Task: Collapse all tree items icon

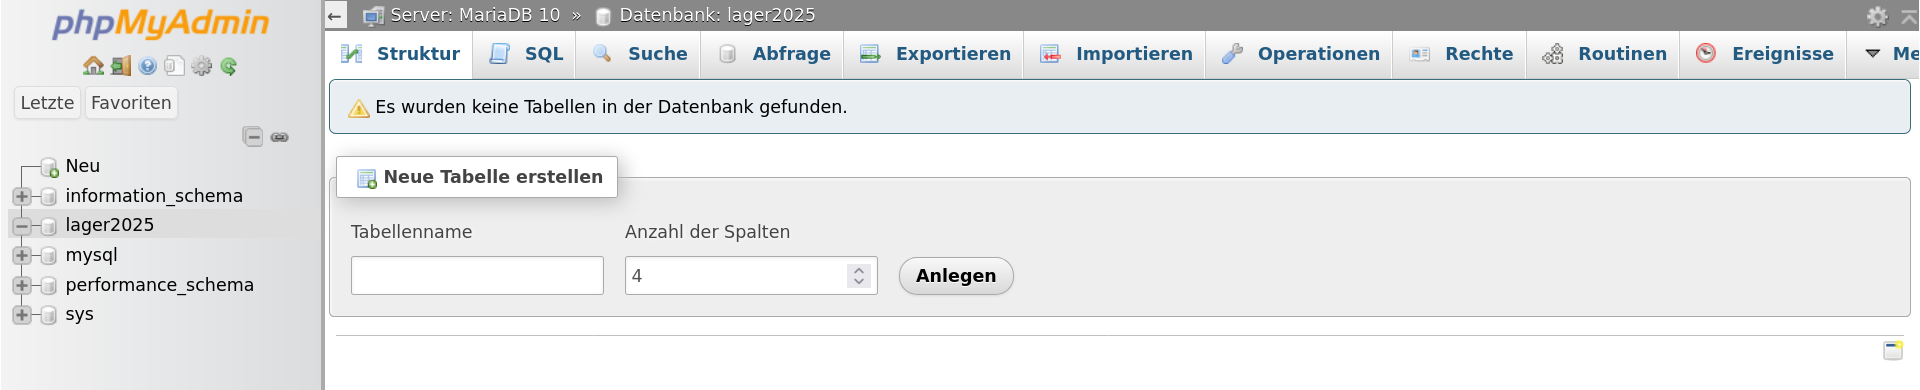Action: (253, 137)
